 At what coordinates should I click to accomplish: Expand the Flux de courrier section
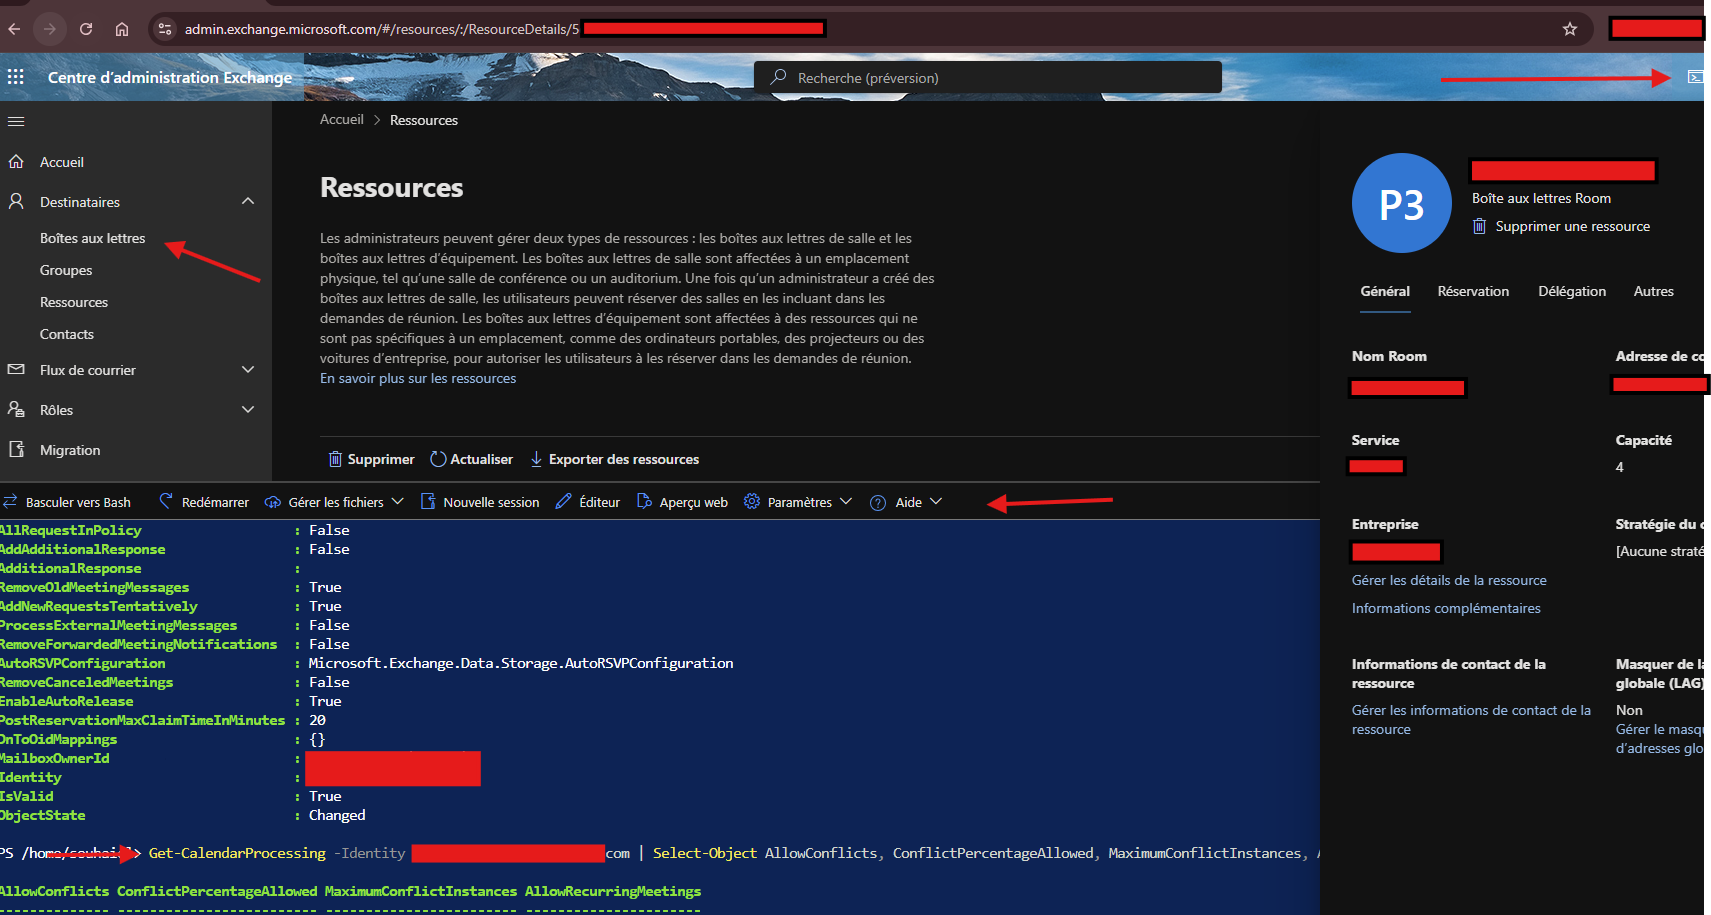[248, 370]
